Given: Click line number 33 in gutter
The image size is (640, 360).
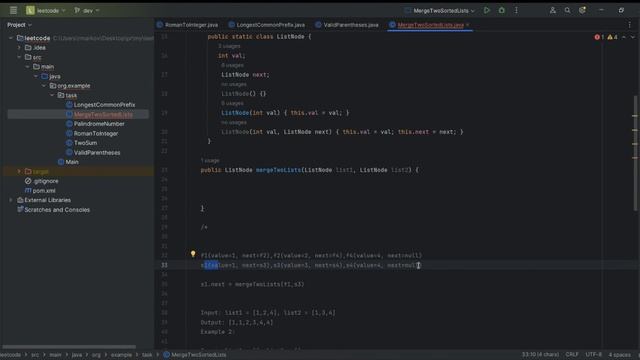Looking at the screenshot, I should click(x=164, y=265).
